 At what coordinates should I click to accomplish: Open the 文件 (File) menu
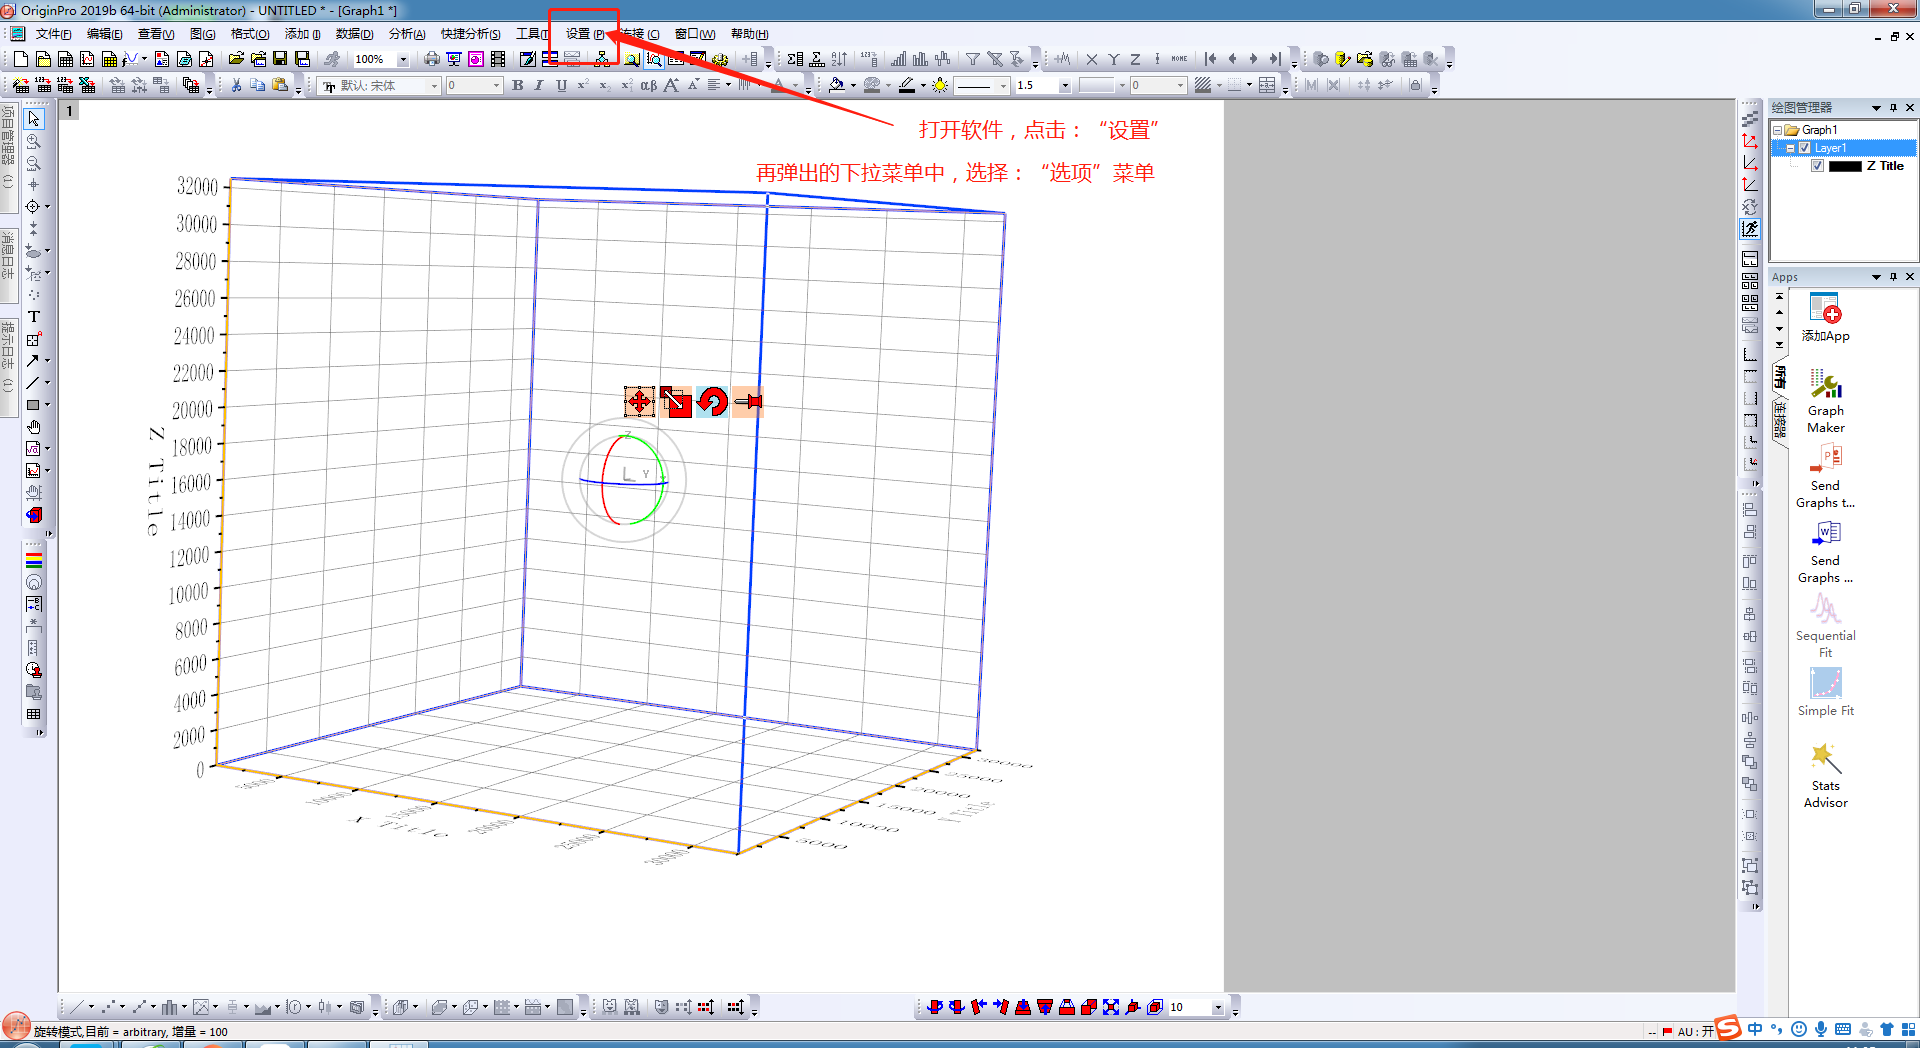click(x=53, y=34)
